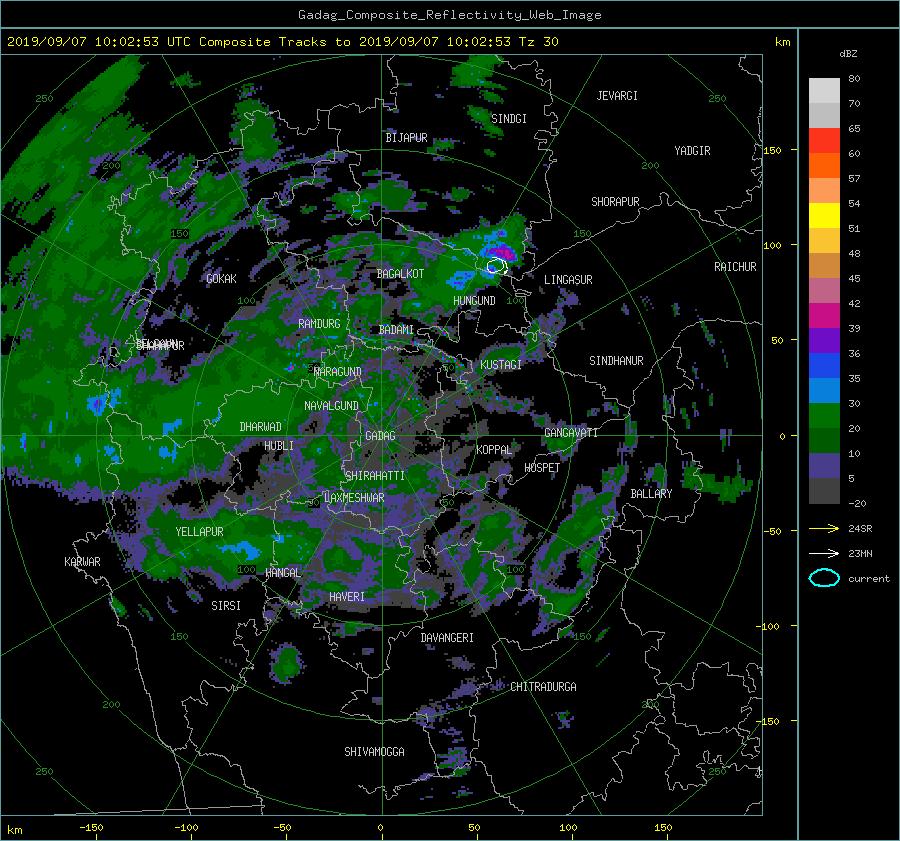This screenshot has width=900, height=841.
Task: Click the -20 value on the dBZ scale
Action: 857,503
